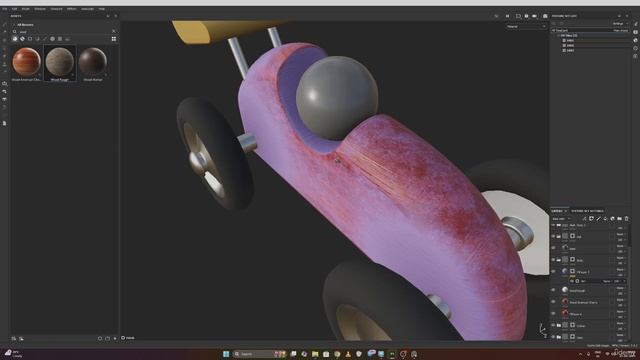The image size is (640, 360).
Task: Select the 1001 UV tile row
Action: (570, 40)
